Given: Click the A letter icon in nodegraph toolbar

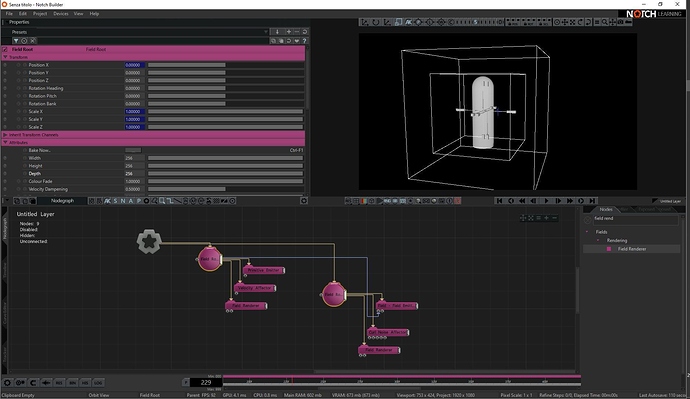Looking at the screenshot, I should click(131, 201).
